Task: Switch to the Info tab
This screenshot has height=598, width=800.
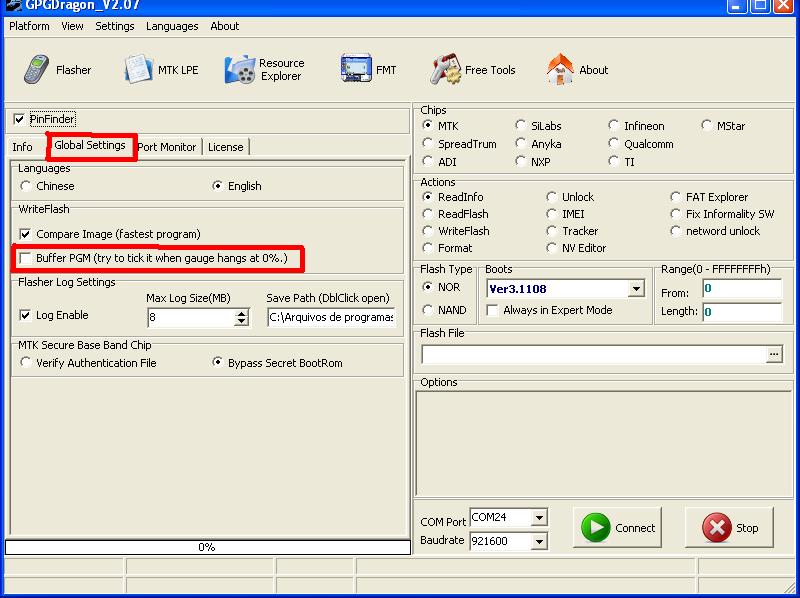Action: [22, 147]
